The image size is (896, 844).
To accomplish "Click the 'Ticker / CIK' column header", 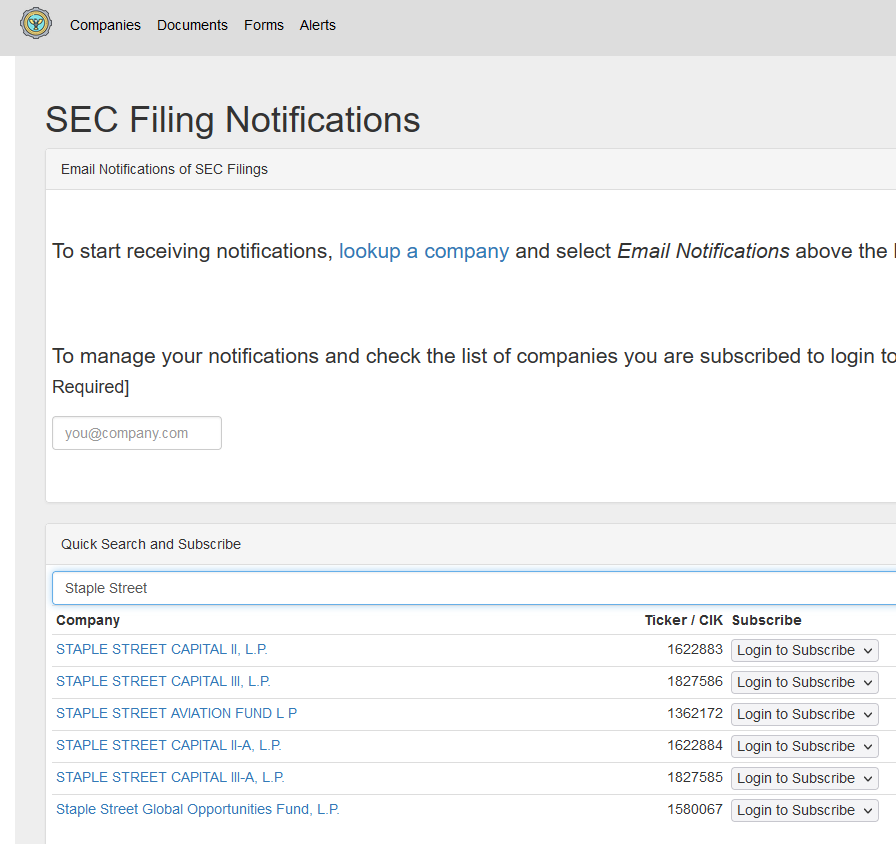I will click(x=683, y=620).
